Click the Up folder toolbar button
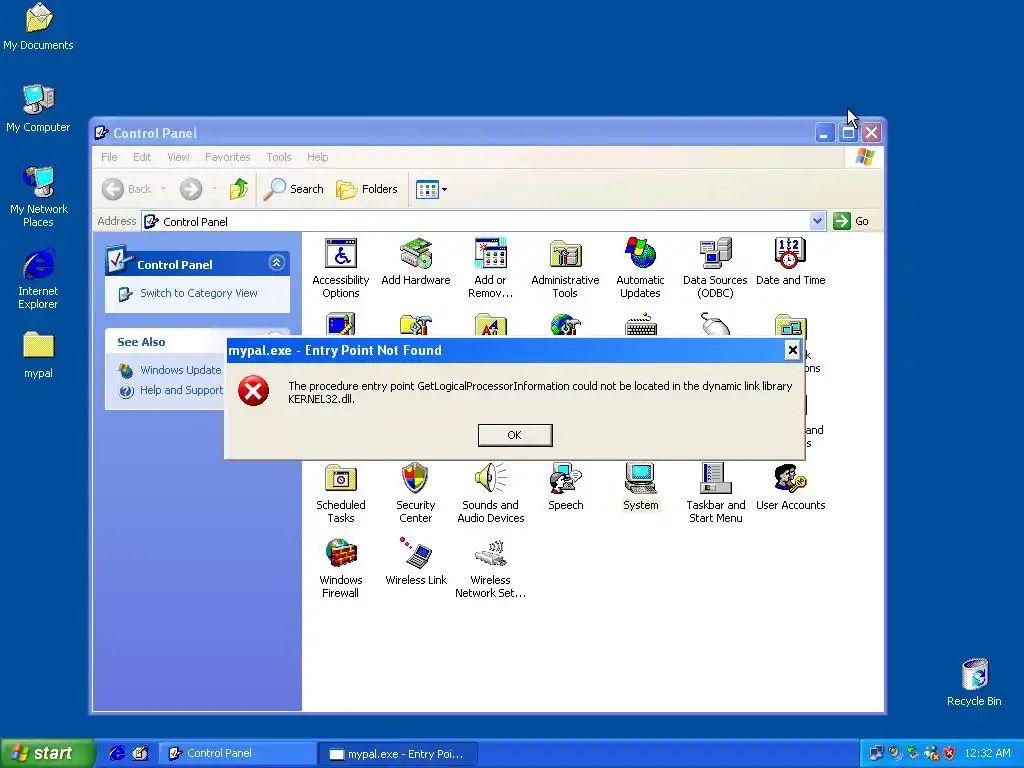Viewport: 1024px width, 768px height. [239, 189]
